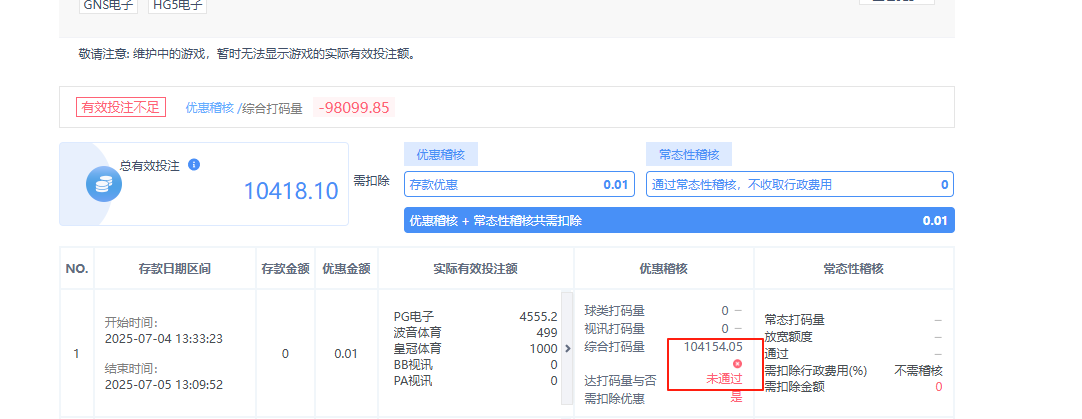Select the 常态性稽核 section tab

(x=689, y=154)
